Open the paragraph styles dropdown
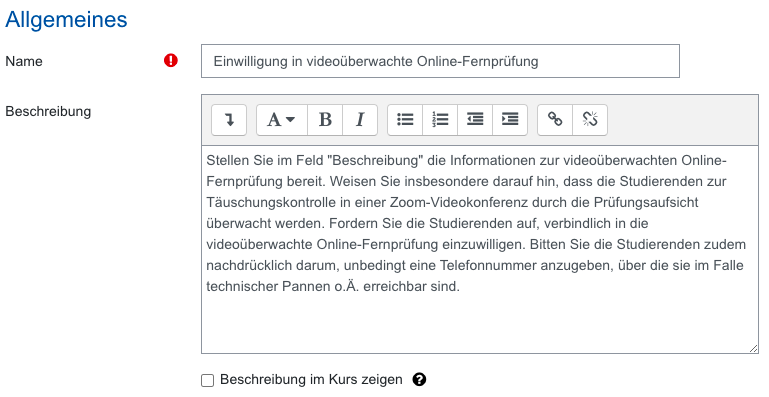Screen dimensions: 769x397 coord(282,120)
